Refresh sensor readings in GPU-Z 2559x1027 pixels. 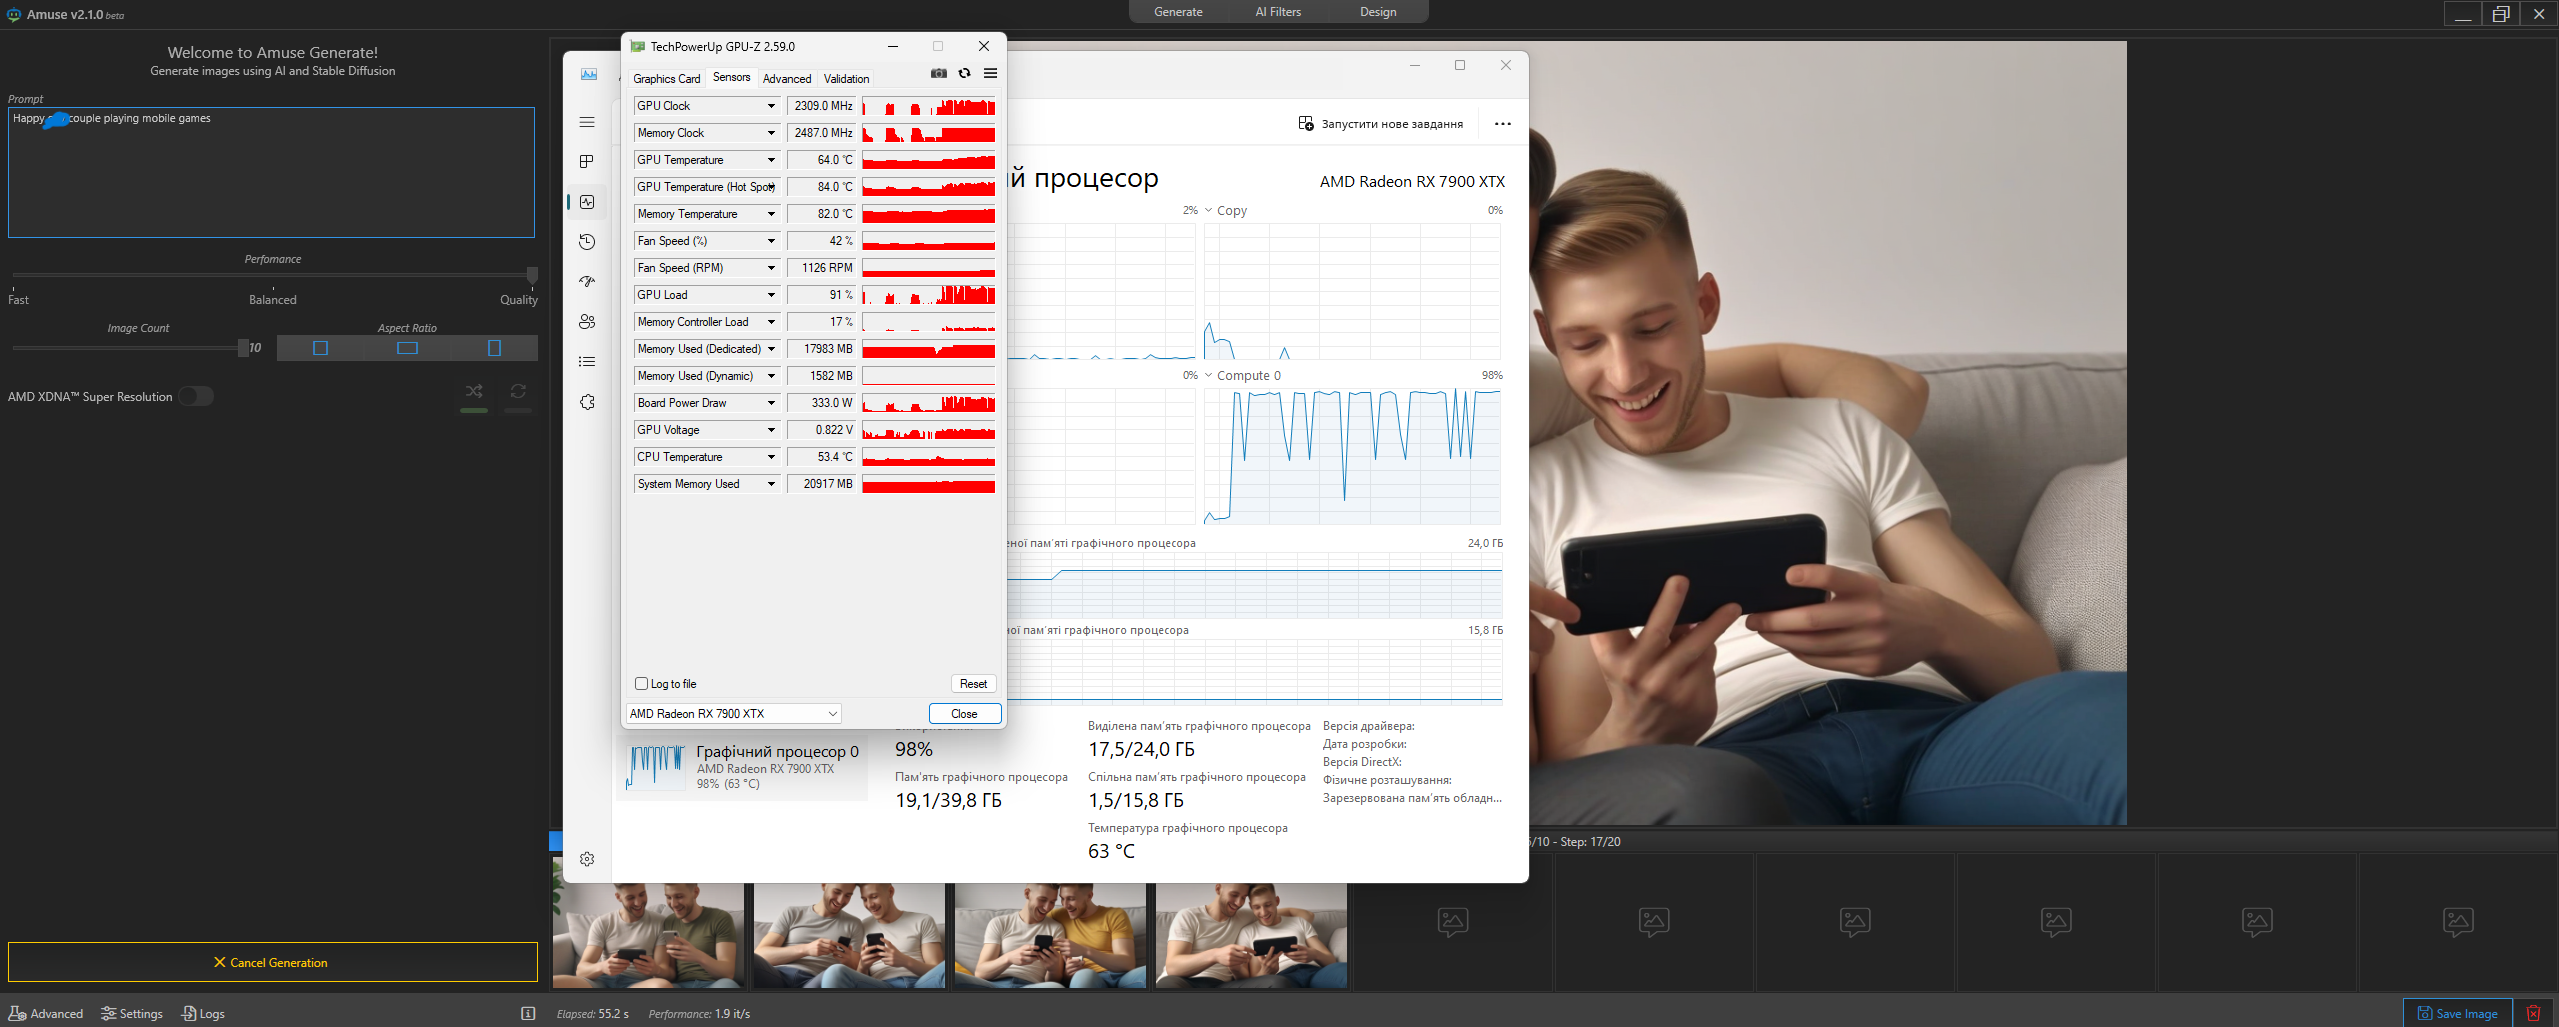[x=964, y=73]
